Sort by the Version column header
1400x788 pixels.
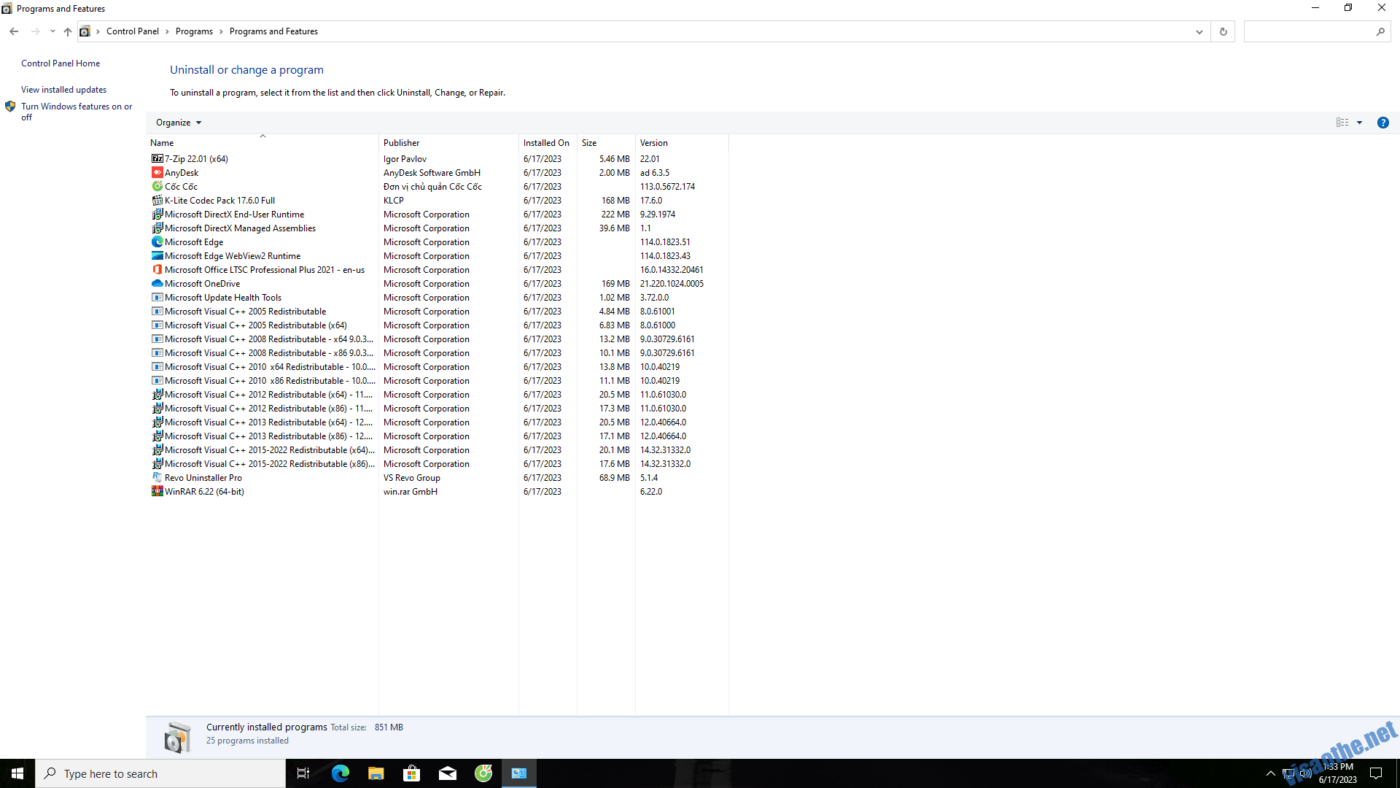click(x=682, y=143)
